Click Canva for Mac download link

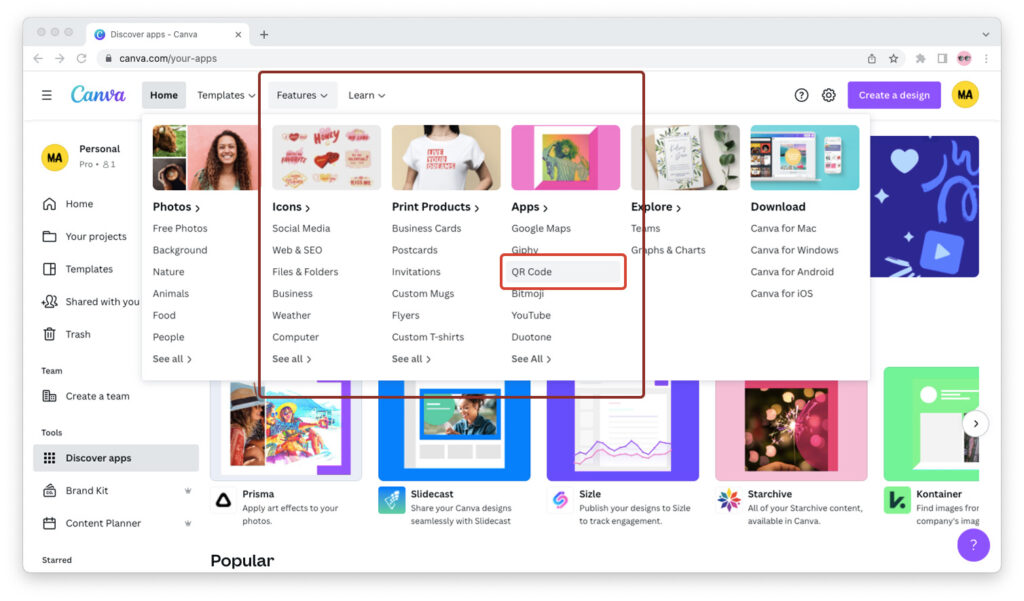click(783, 229)
